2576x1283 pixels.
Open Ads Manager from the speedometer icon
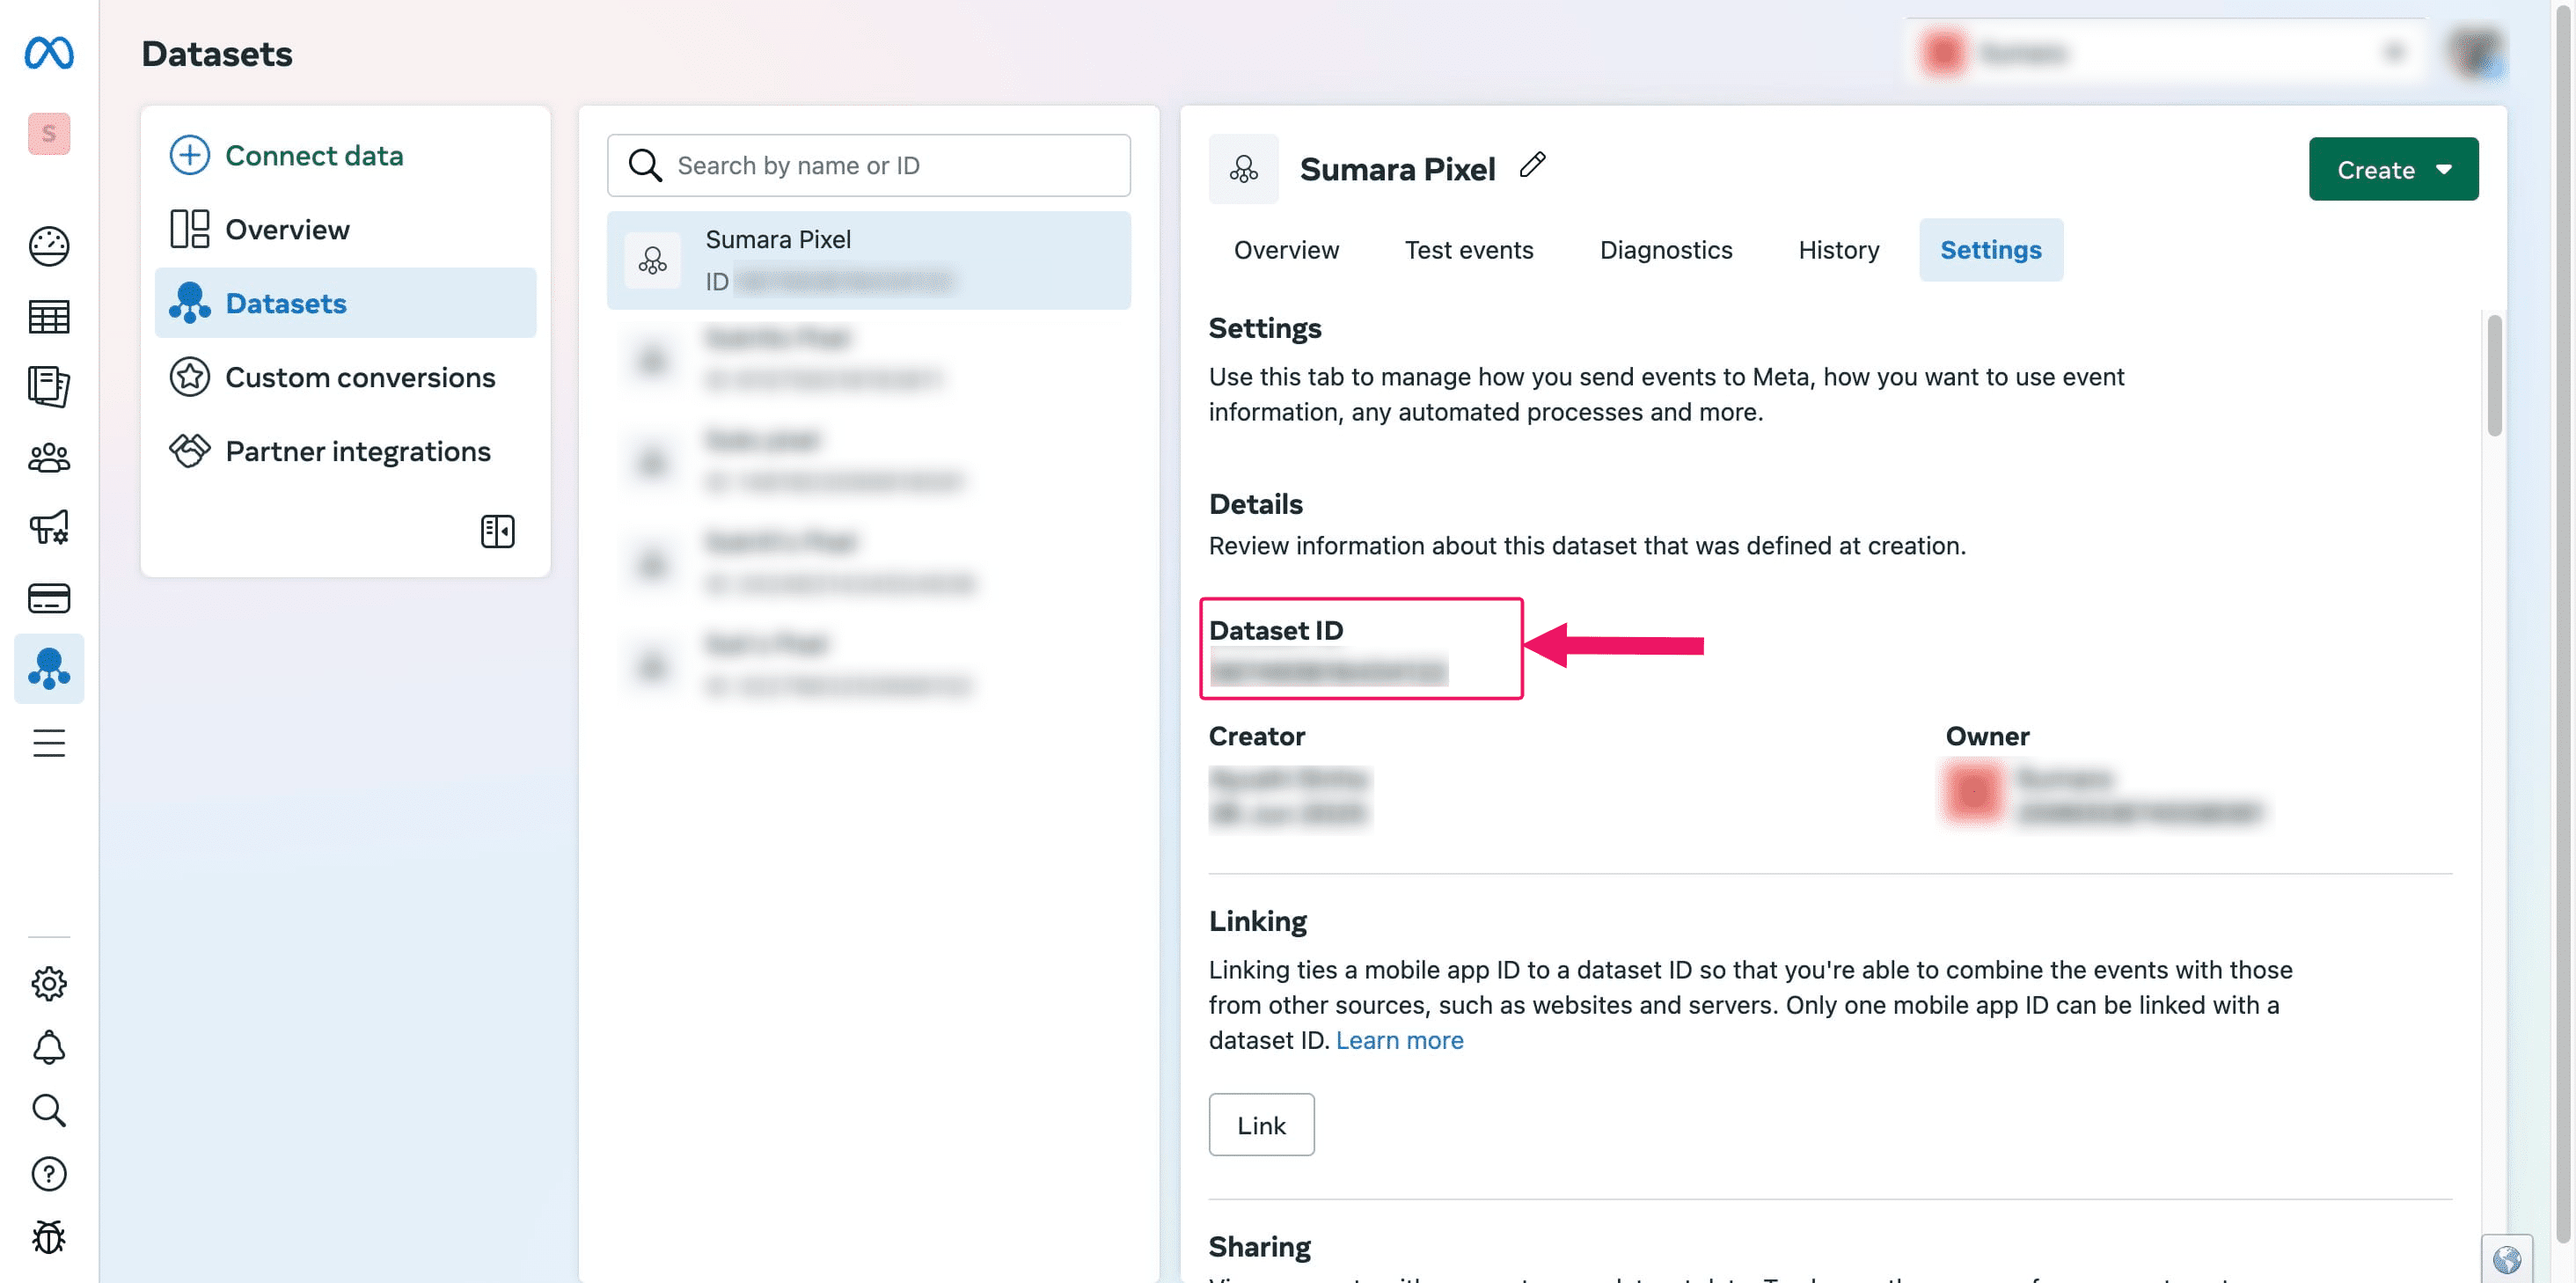[x=48, y=246]
